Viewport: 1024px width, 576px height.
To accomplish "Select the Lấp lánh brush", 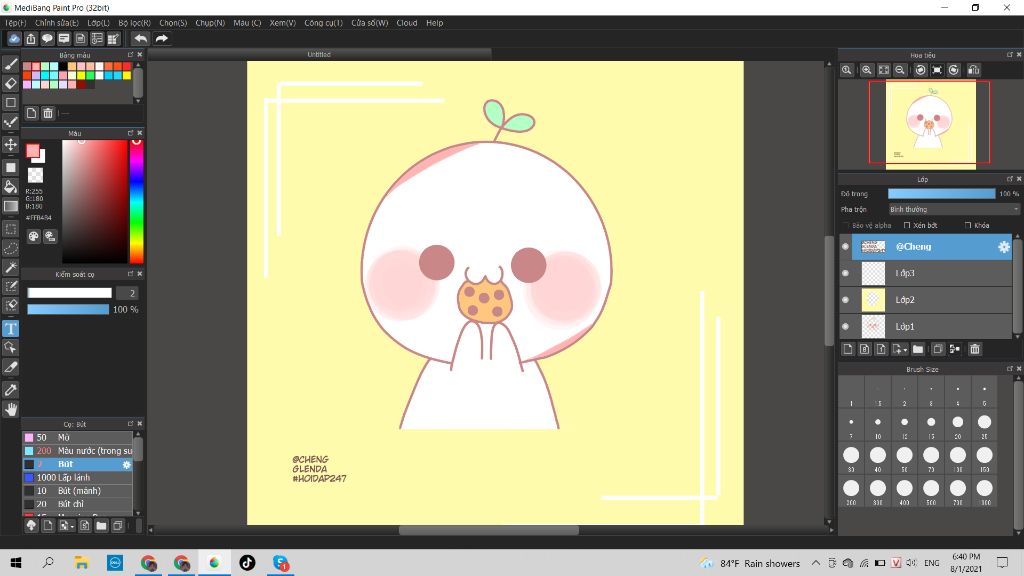I will [x=78, y=477].
